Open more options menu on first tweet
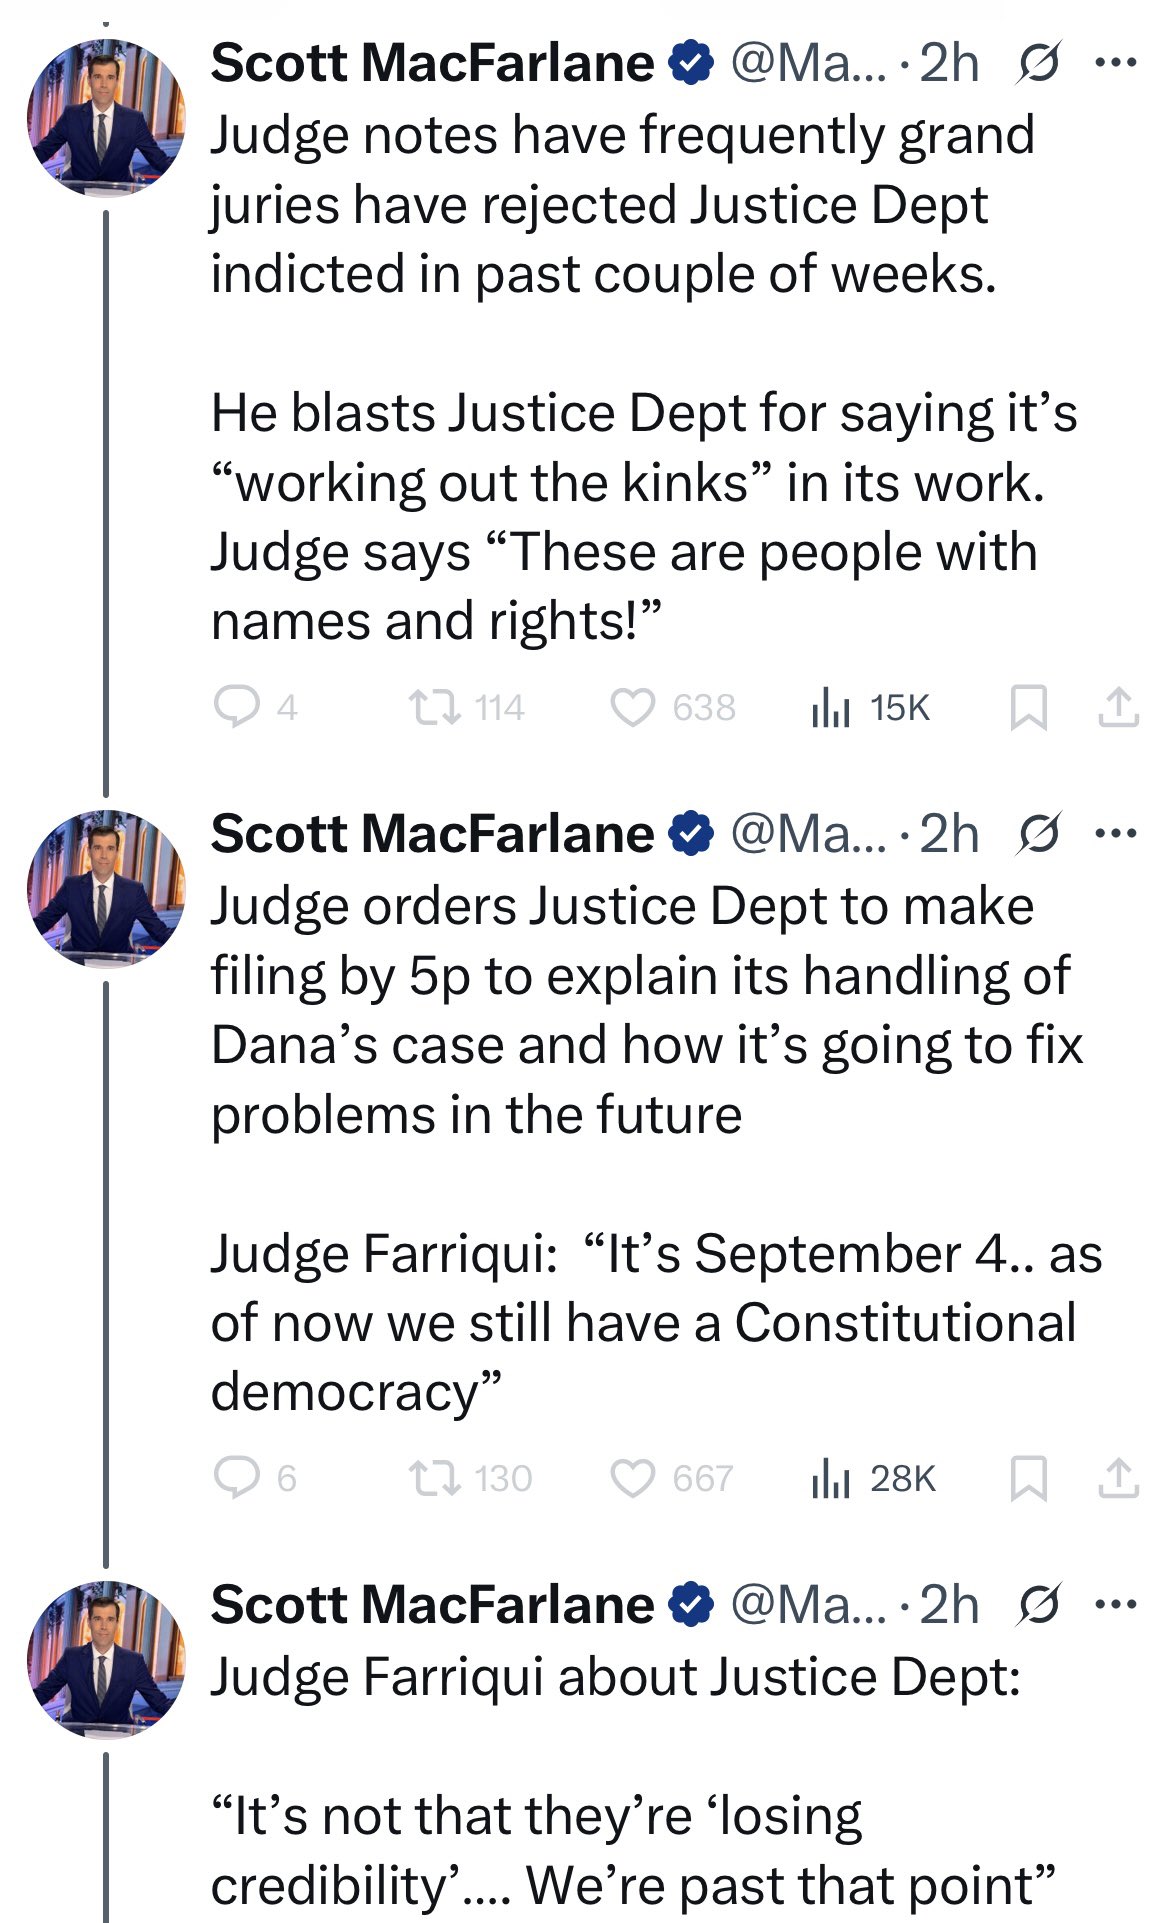 (1116, 64)
